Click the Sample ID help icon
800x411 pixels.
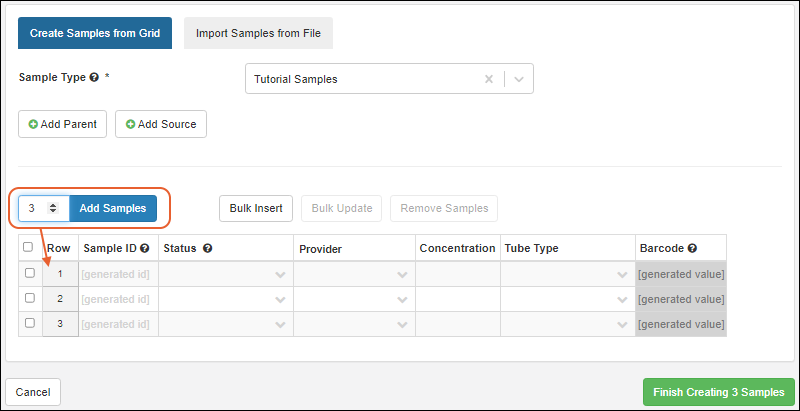point(145,248)
